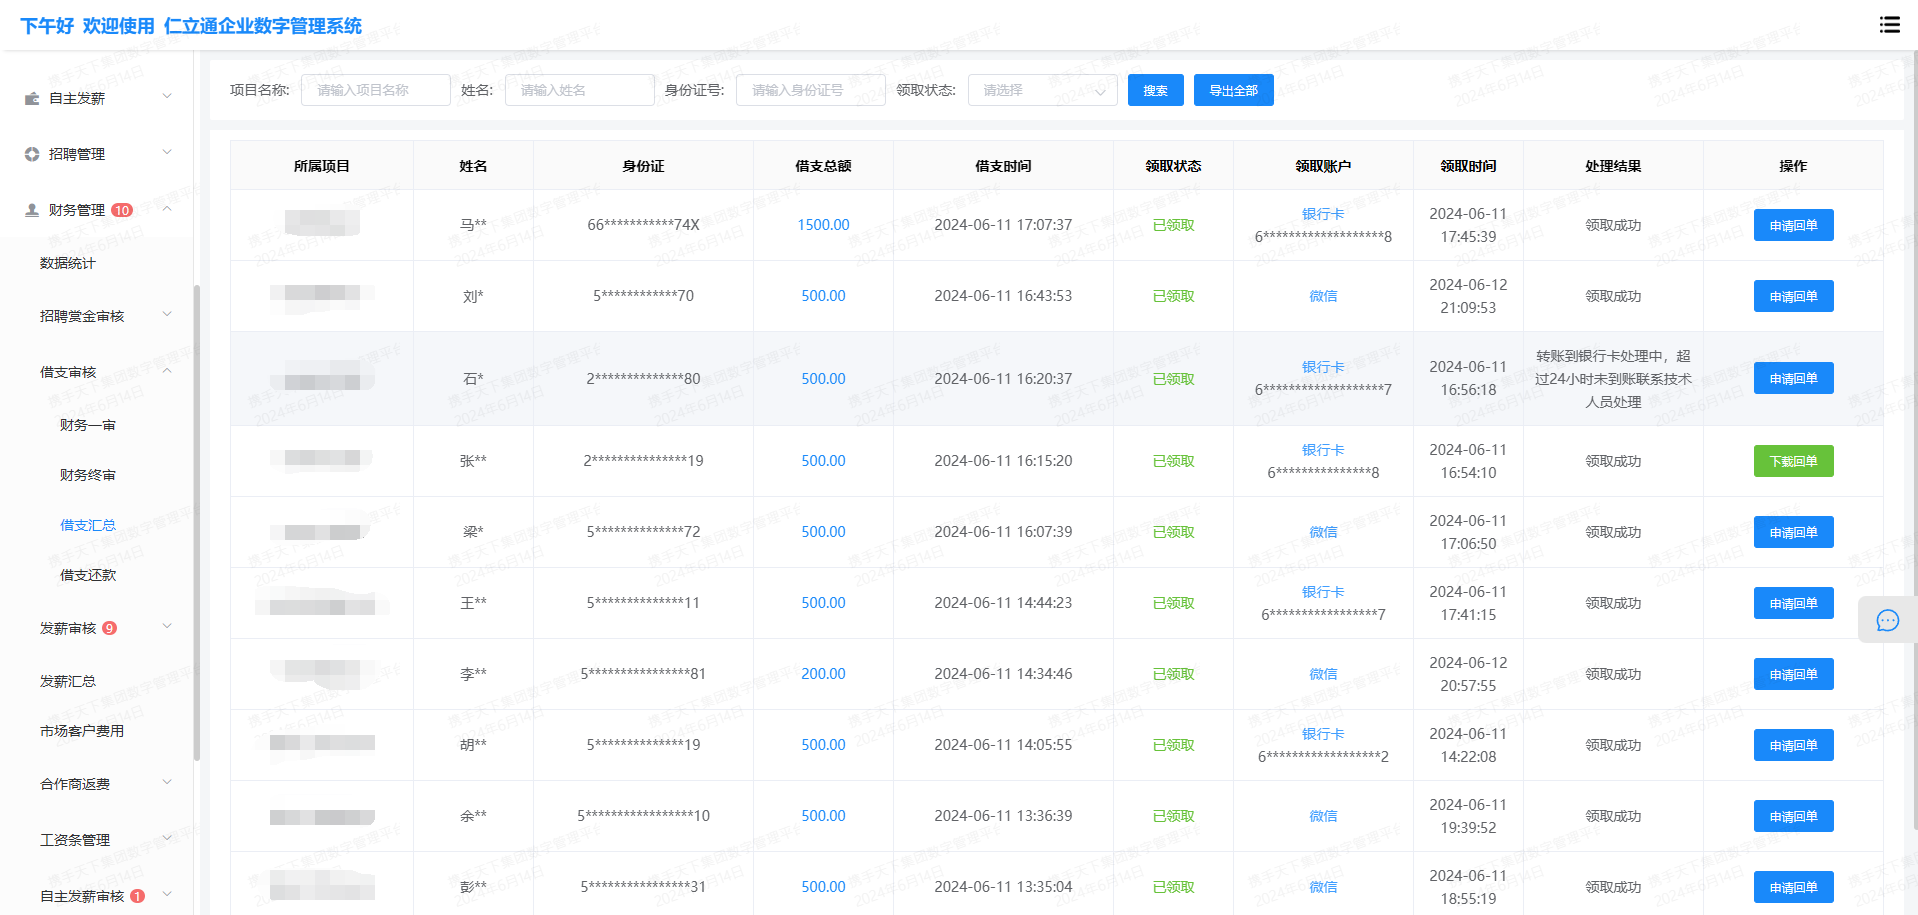Screen dimensions: 1918x915
Task: Collapse the 借支审核 submenu
Action: (x=167, y=372)
